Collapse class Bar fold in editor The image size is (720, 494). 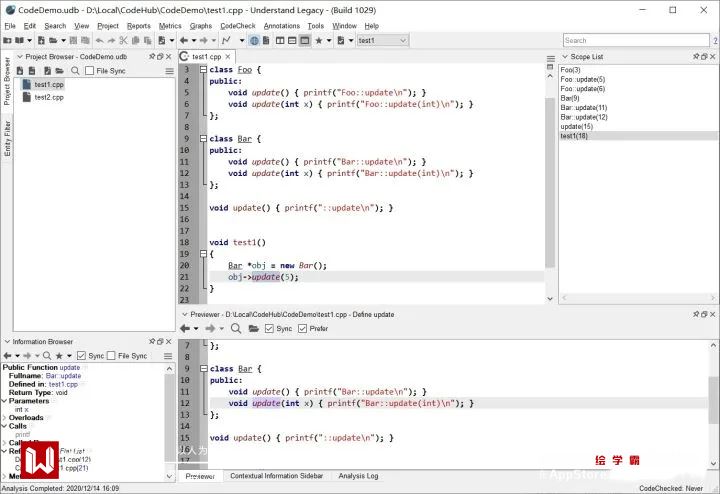point(203,138)
